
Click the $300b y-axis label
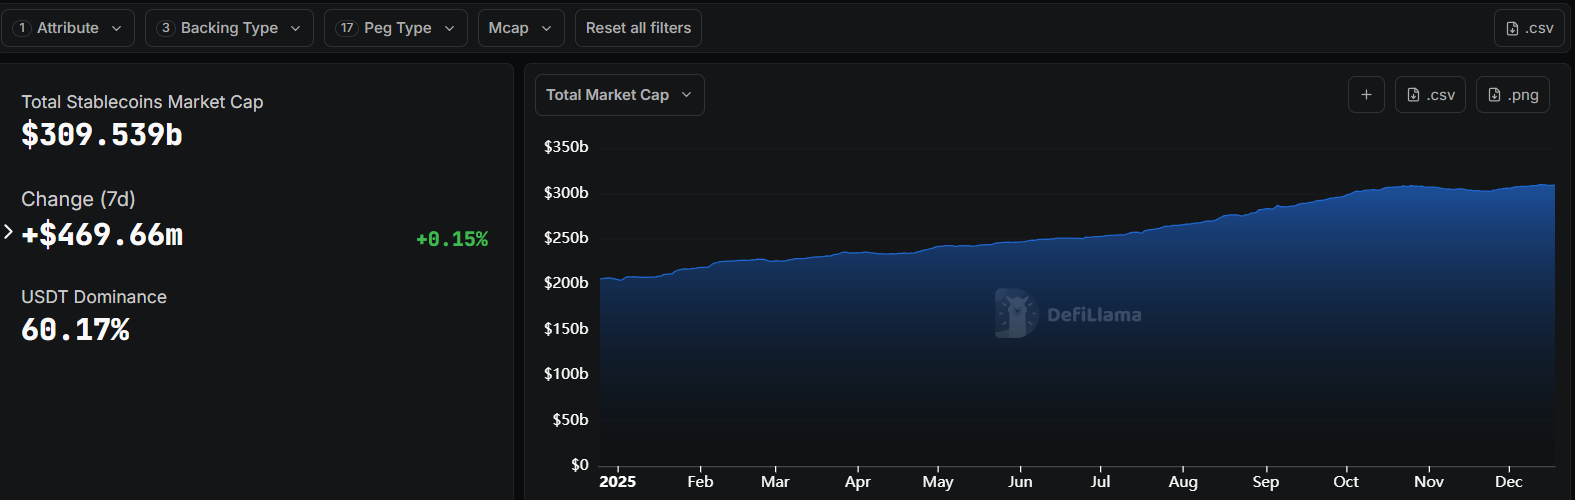pos(566,193)
